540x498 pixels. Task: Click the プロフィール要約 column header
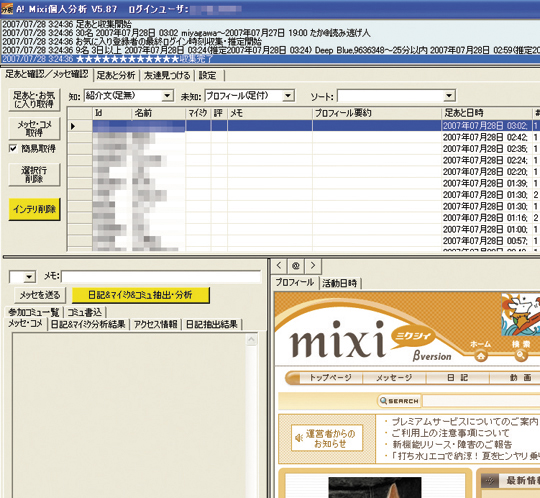[377, 113]
